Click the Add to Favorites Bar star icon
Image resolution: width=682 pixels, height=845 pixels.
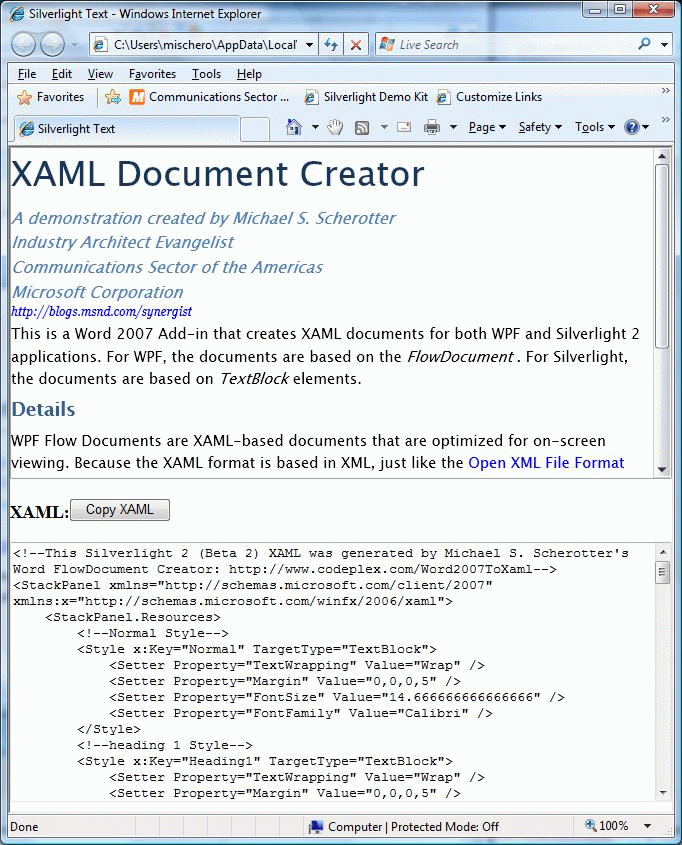point(113,97)
